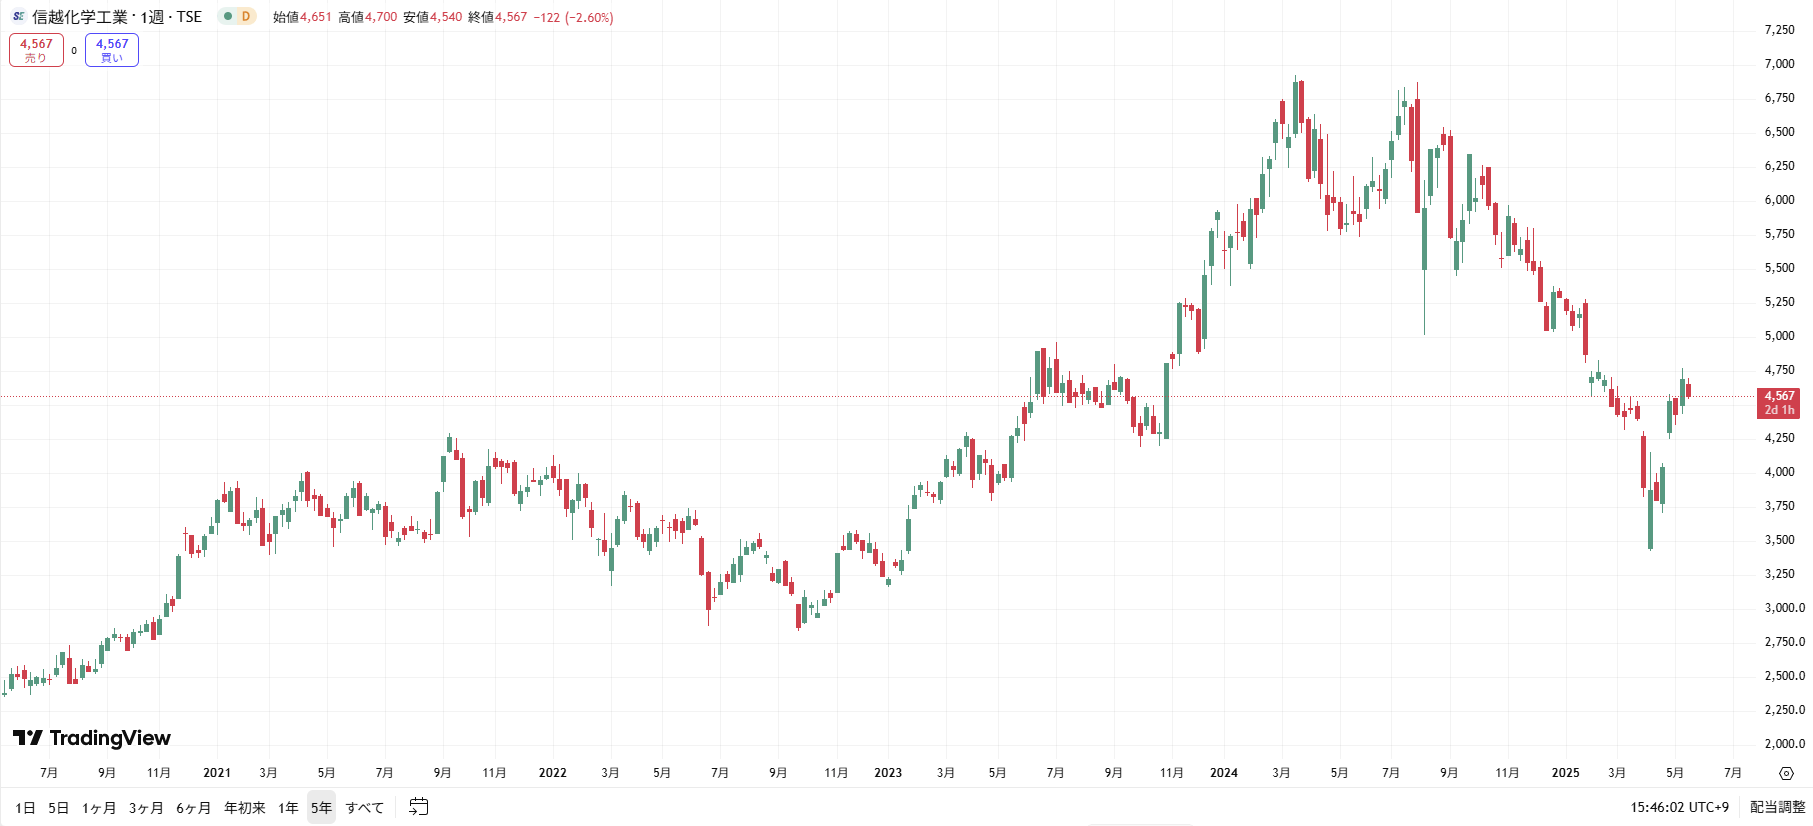
Task: Select the 年初来 time range
Action: (x=245, y=808)
